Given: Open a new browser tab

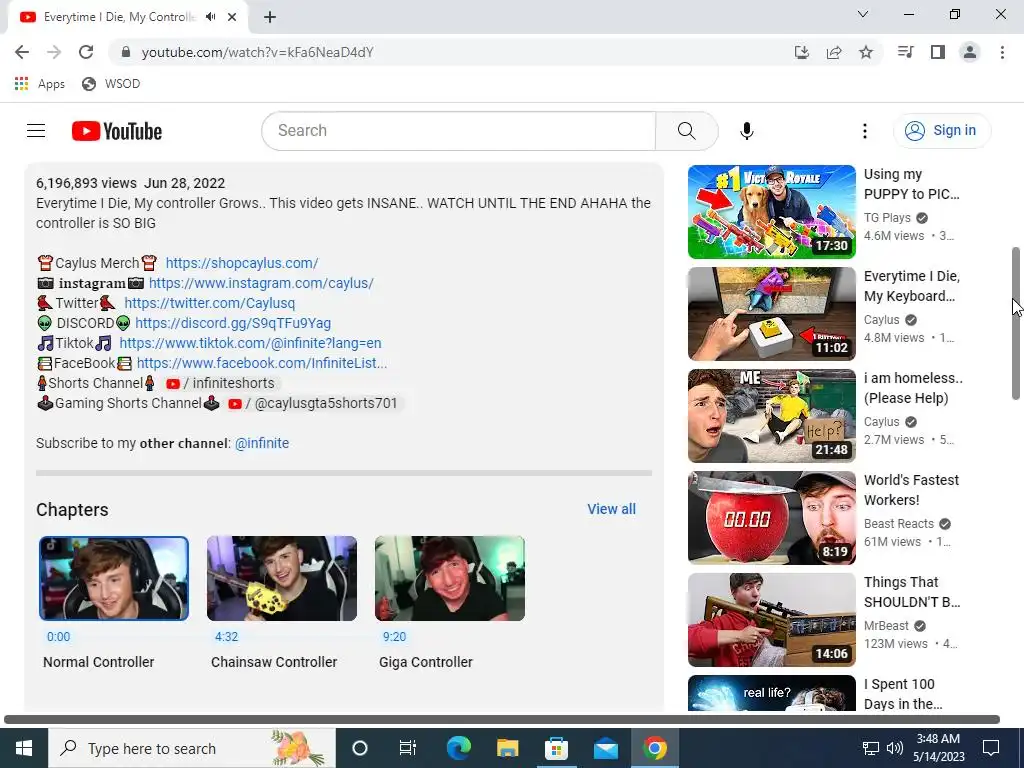Looking at the screenshot, I should tap(270, 17).
